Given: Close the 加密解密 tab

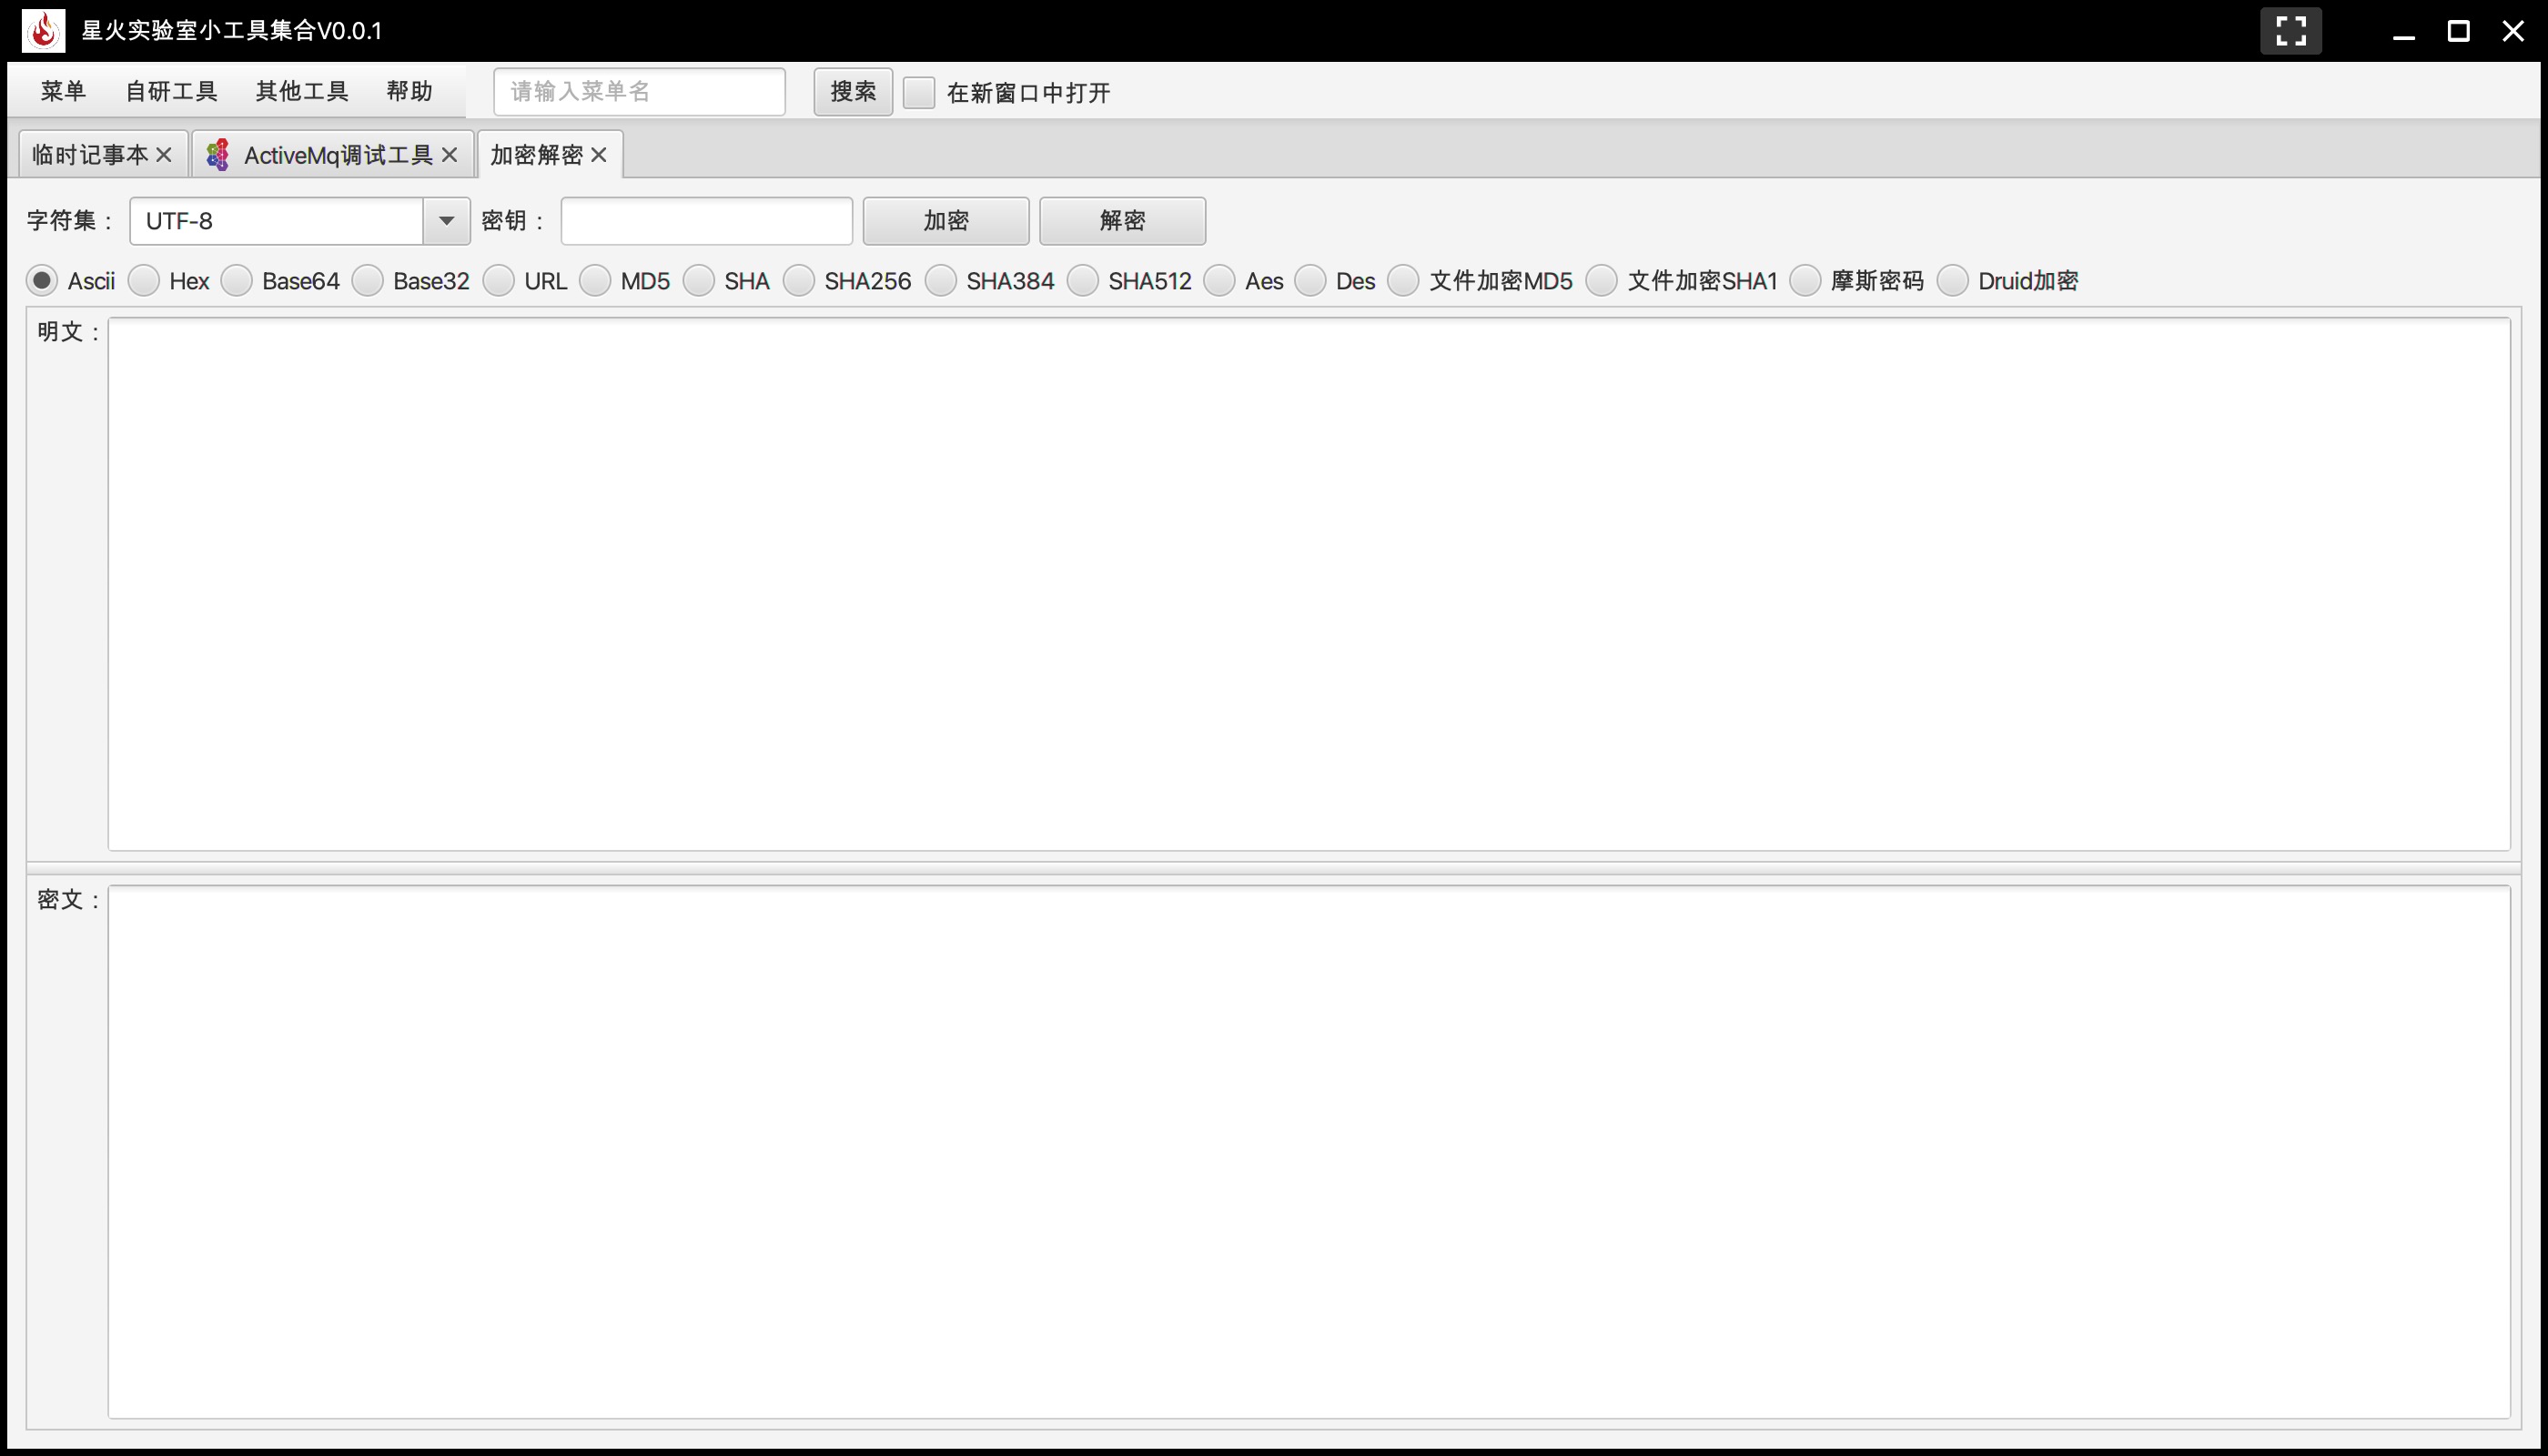Looking at the screenshot, I should (x=599, y=155).
